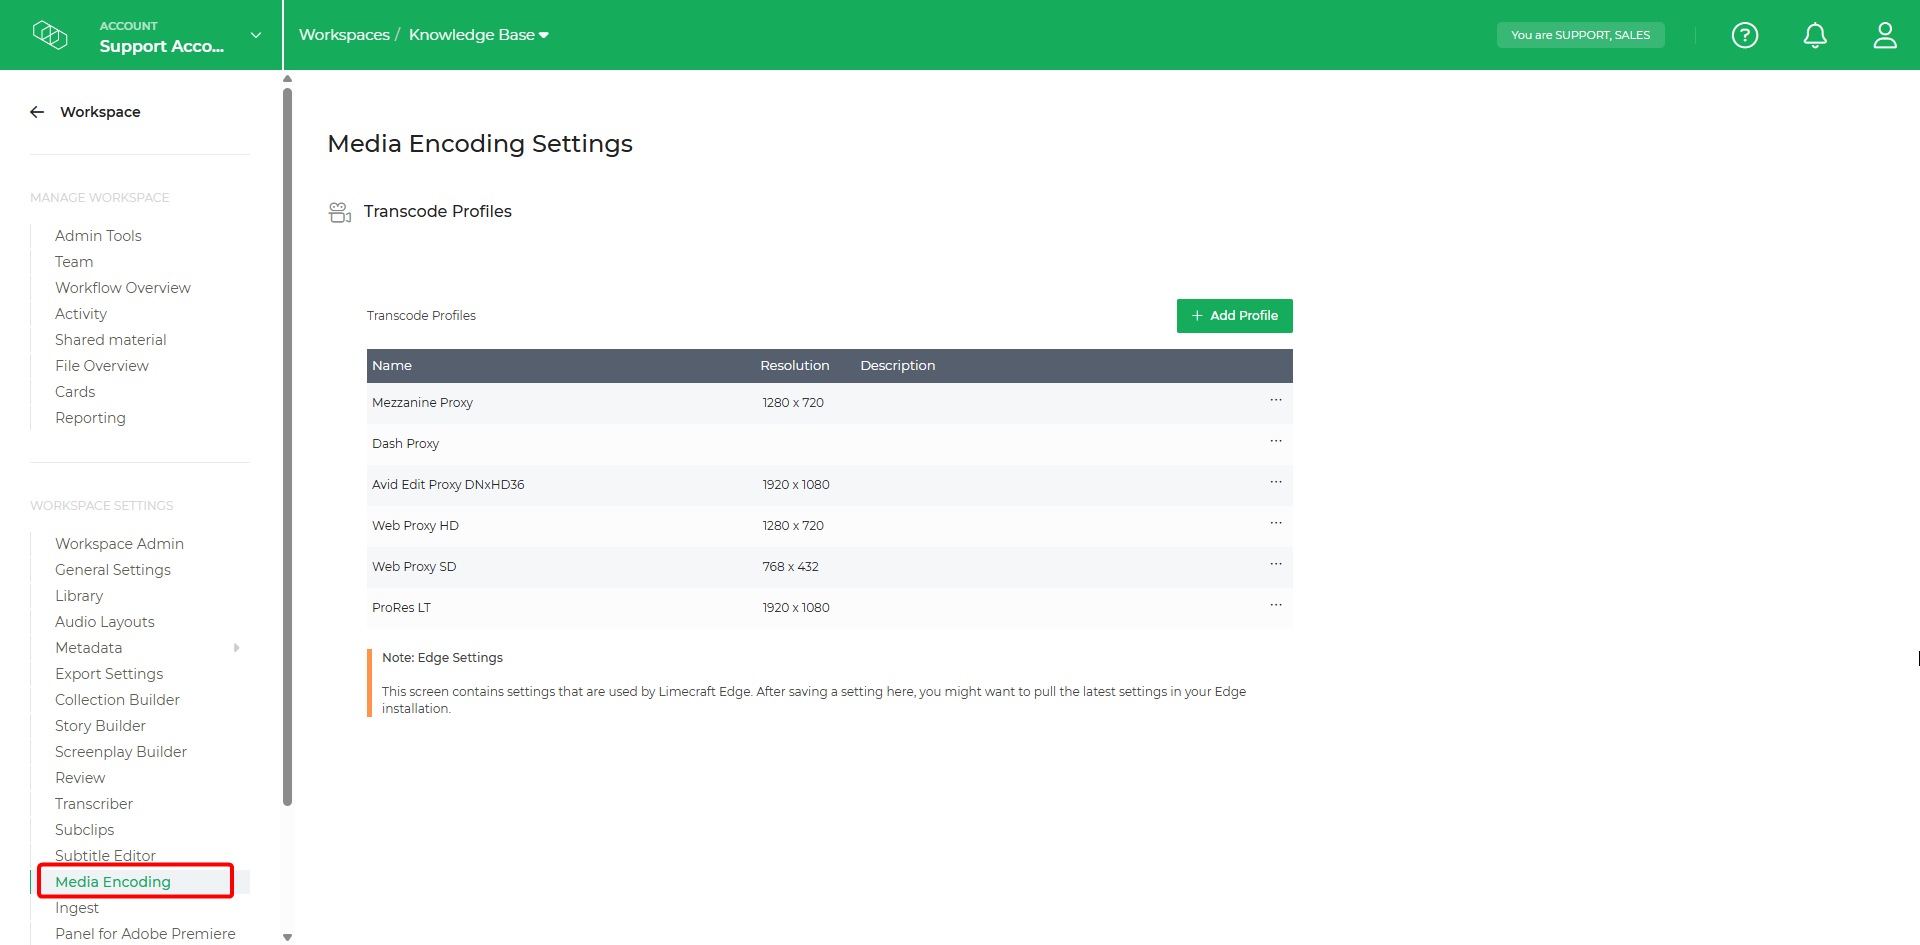Open the options menu for Web Proxy SD
This screenshot has width=1920, height=945.
point(1275,564)
